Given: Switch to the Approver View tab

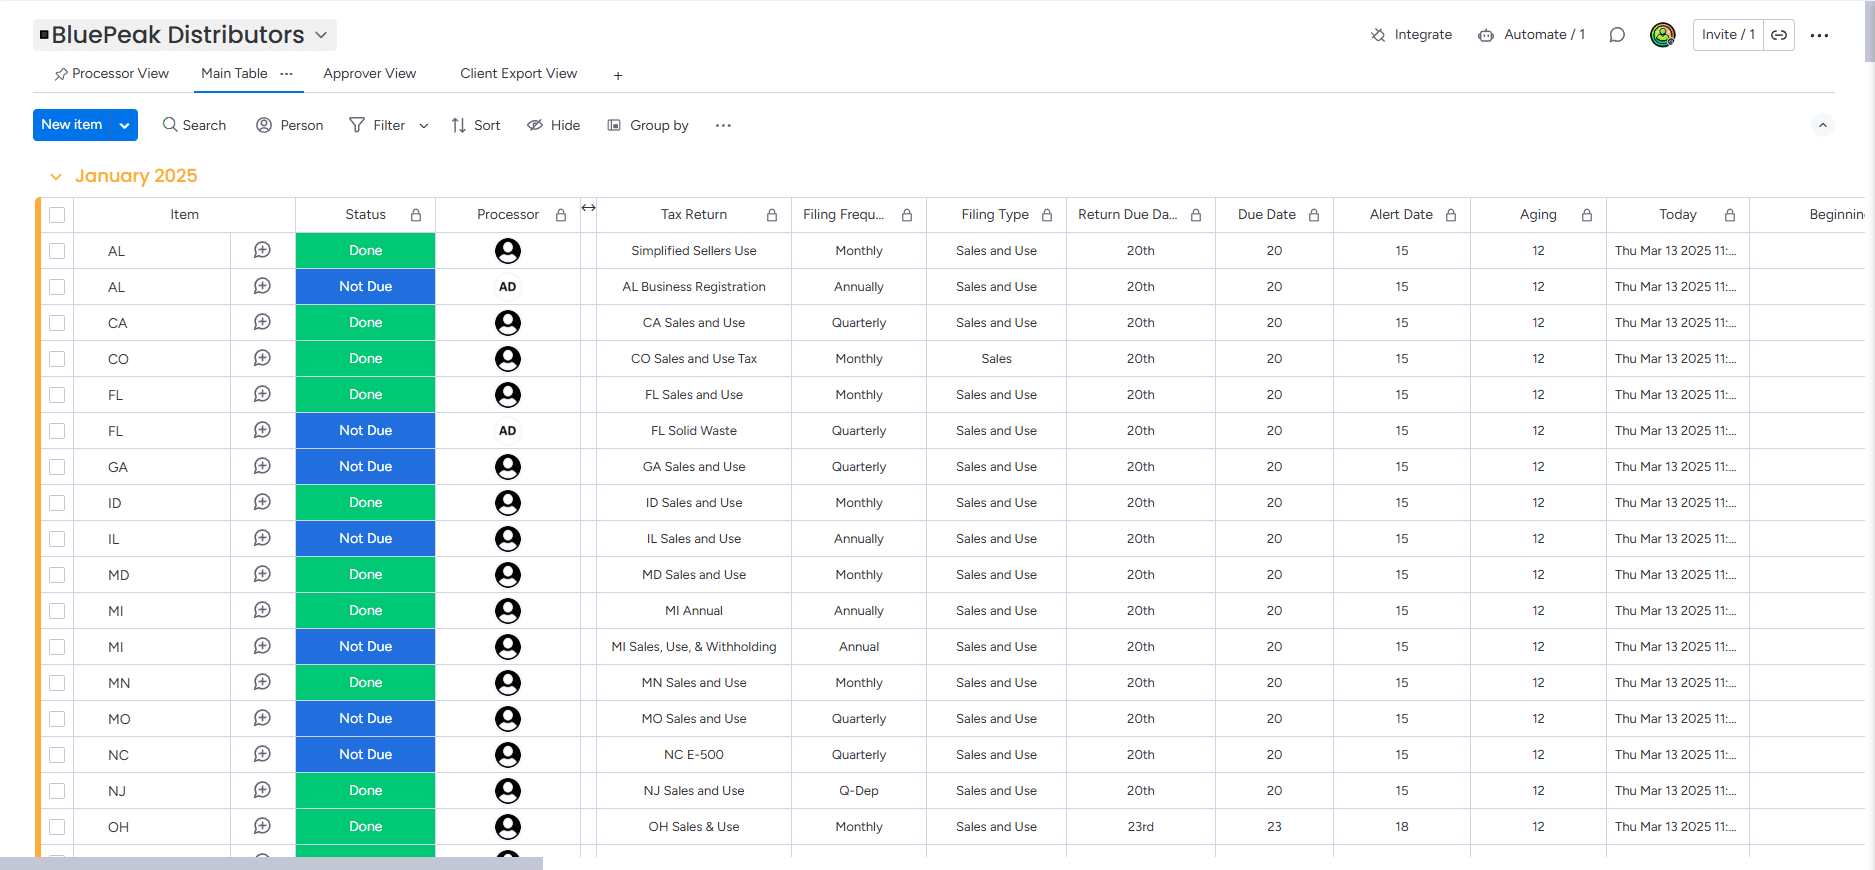Looking at the screenshot, I should coord(369,74).
